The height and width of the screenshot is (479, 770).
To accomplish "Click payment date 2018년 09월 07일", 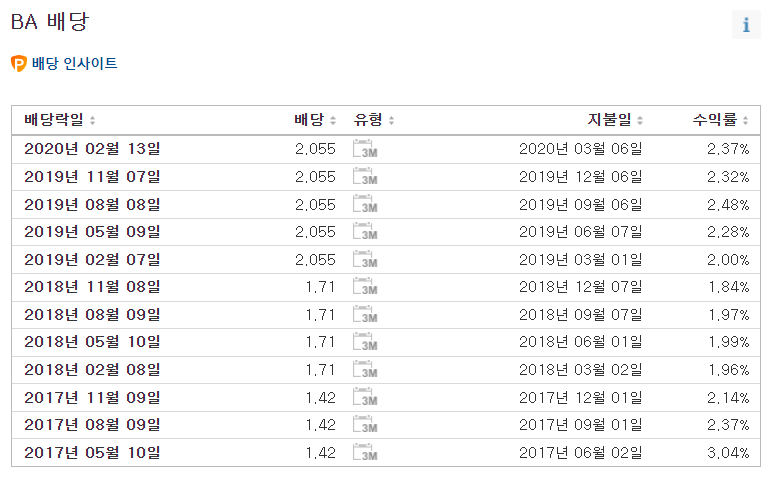I will point(580,314).
